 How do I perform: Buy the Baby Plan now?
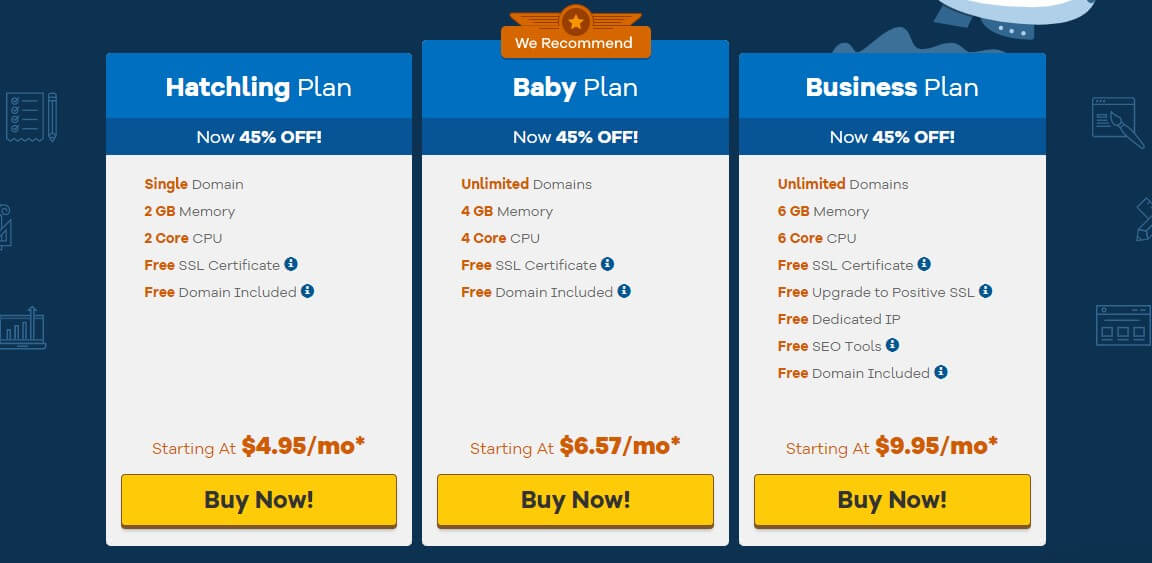click(x=575, y=501)
